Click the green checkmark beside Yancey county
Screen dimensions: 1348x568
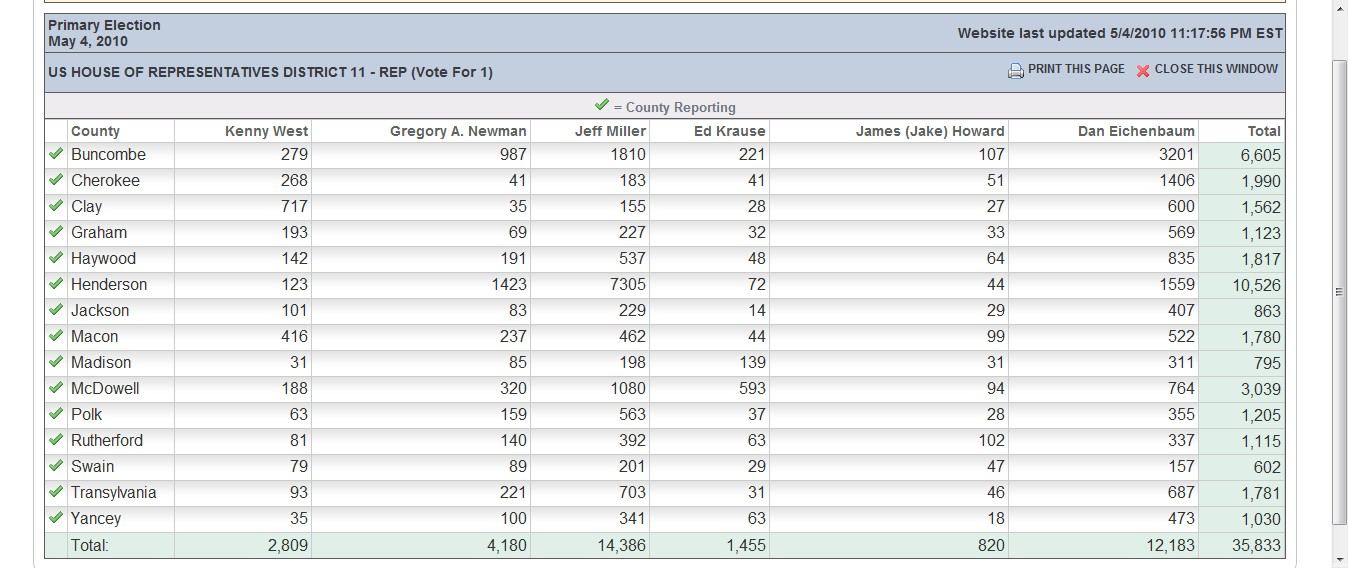coord(56,518)
